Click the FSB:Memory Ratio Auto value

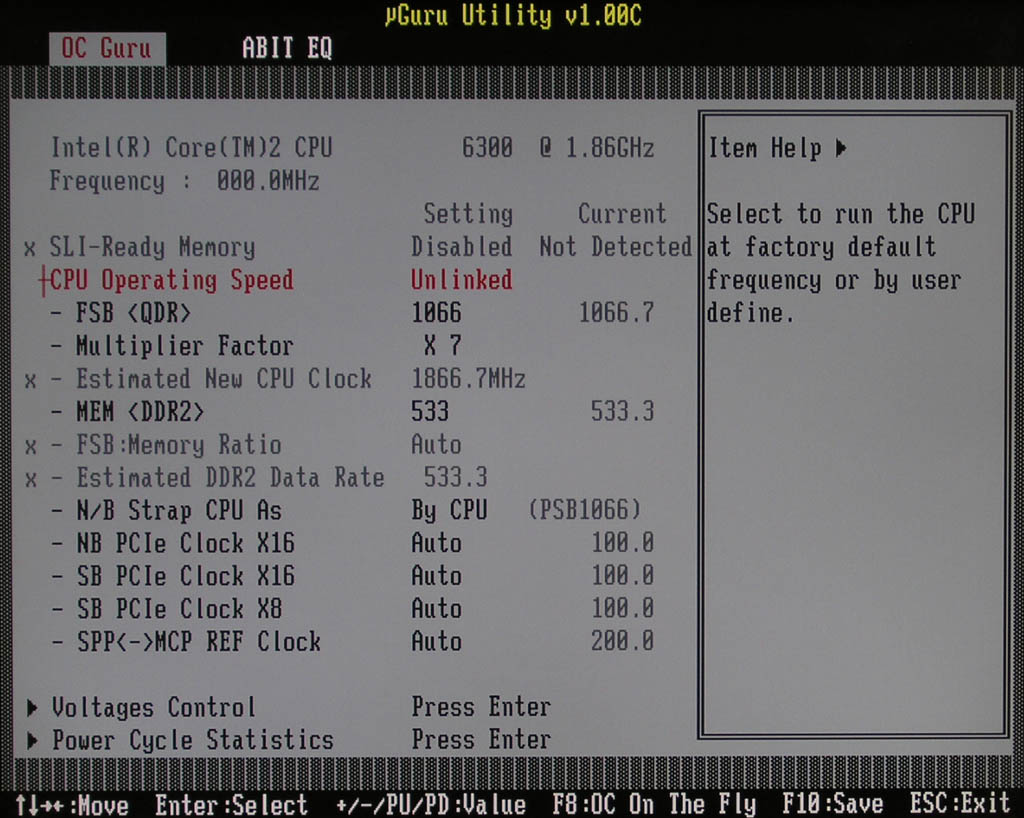pos(436,445)
